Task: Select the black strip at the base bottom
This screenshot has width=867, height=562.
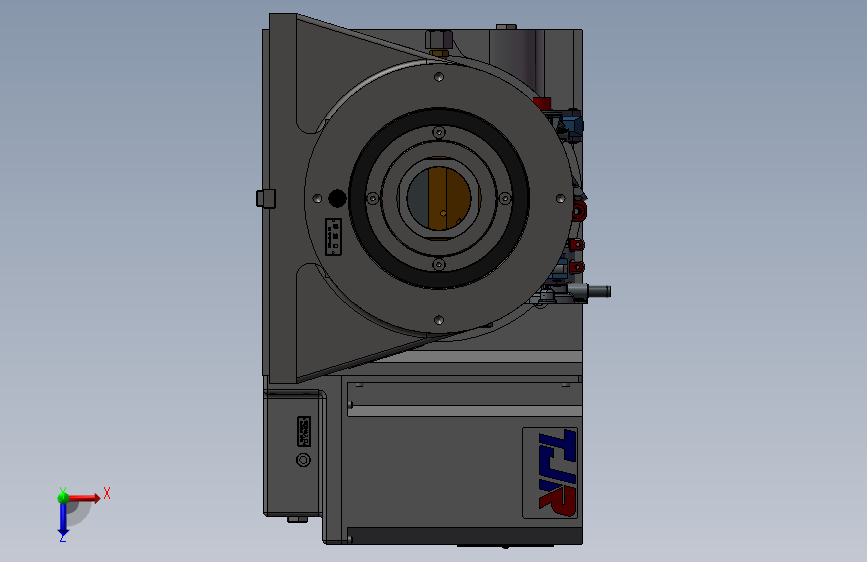Action: coord(464,535)
